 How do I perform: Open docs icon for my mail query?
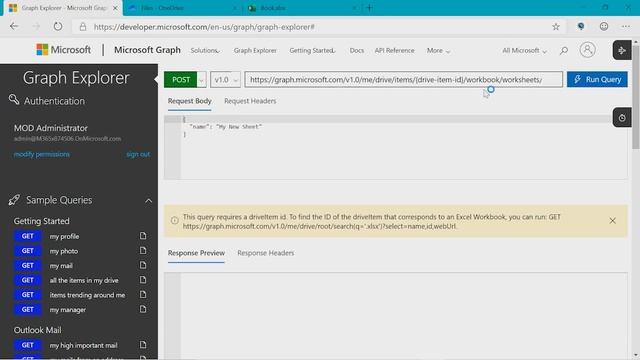pyautogui.click(x=143, y=265)
